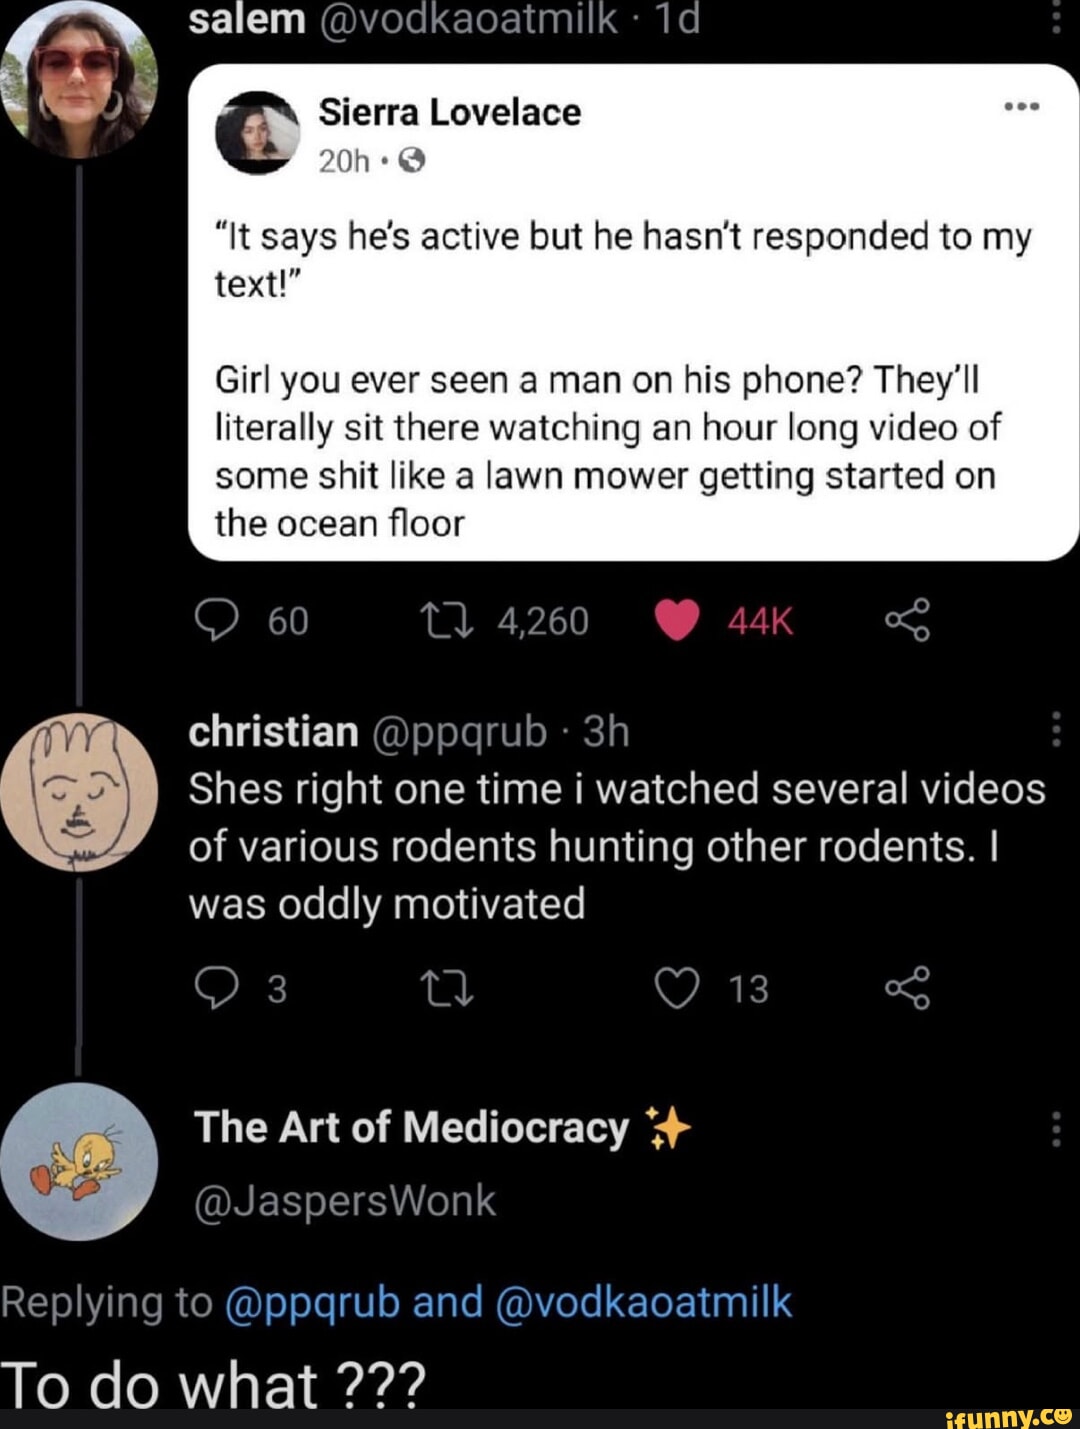Reply to christian's tweet about rodents
1080x1429 pixels.
point(215,988)
